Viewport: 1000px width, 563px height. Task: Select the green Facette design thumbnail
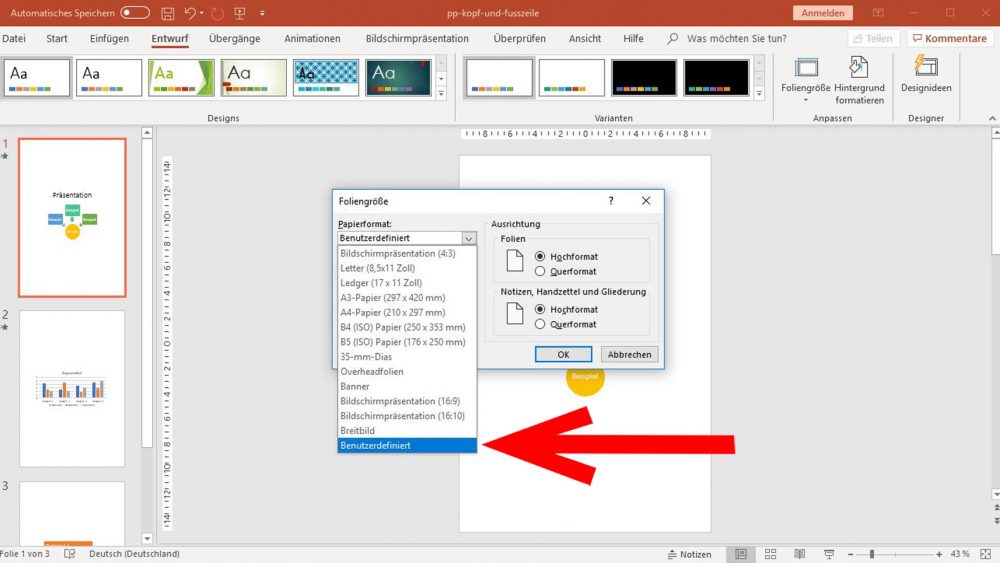point(181,78)
